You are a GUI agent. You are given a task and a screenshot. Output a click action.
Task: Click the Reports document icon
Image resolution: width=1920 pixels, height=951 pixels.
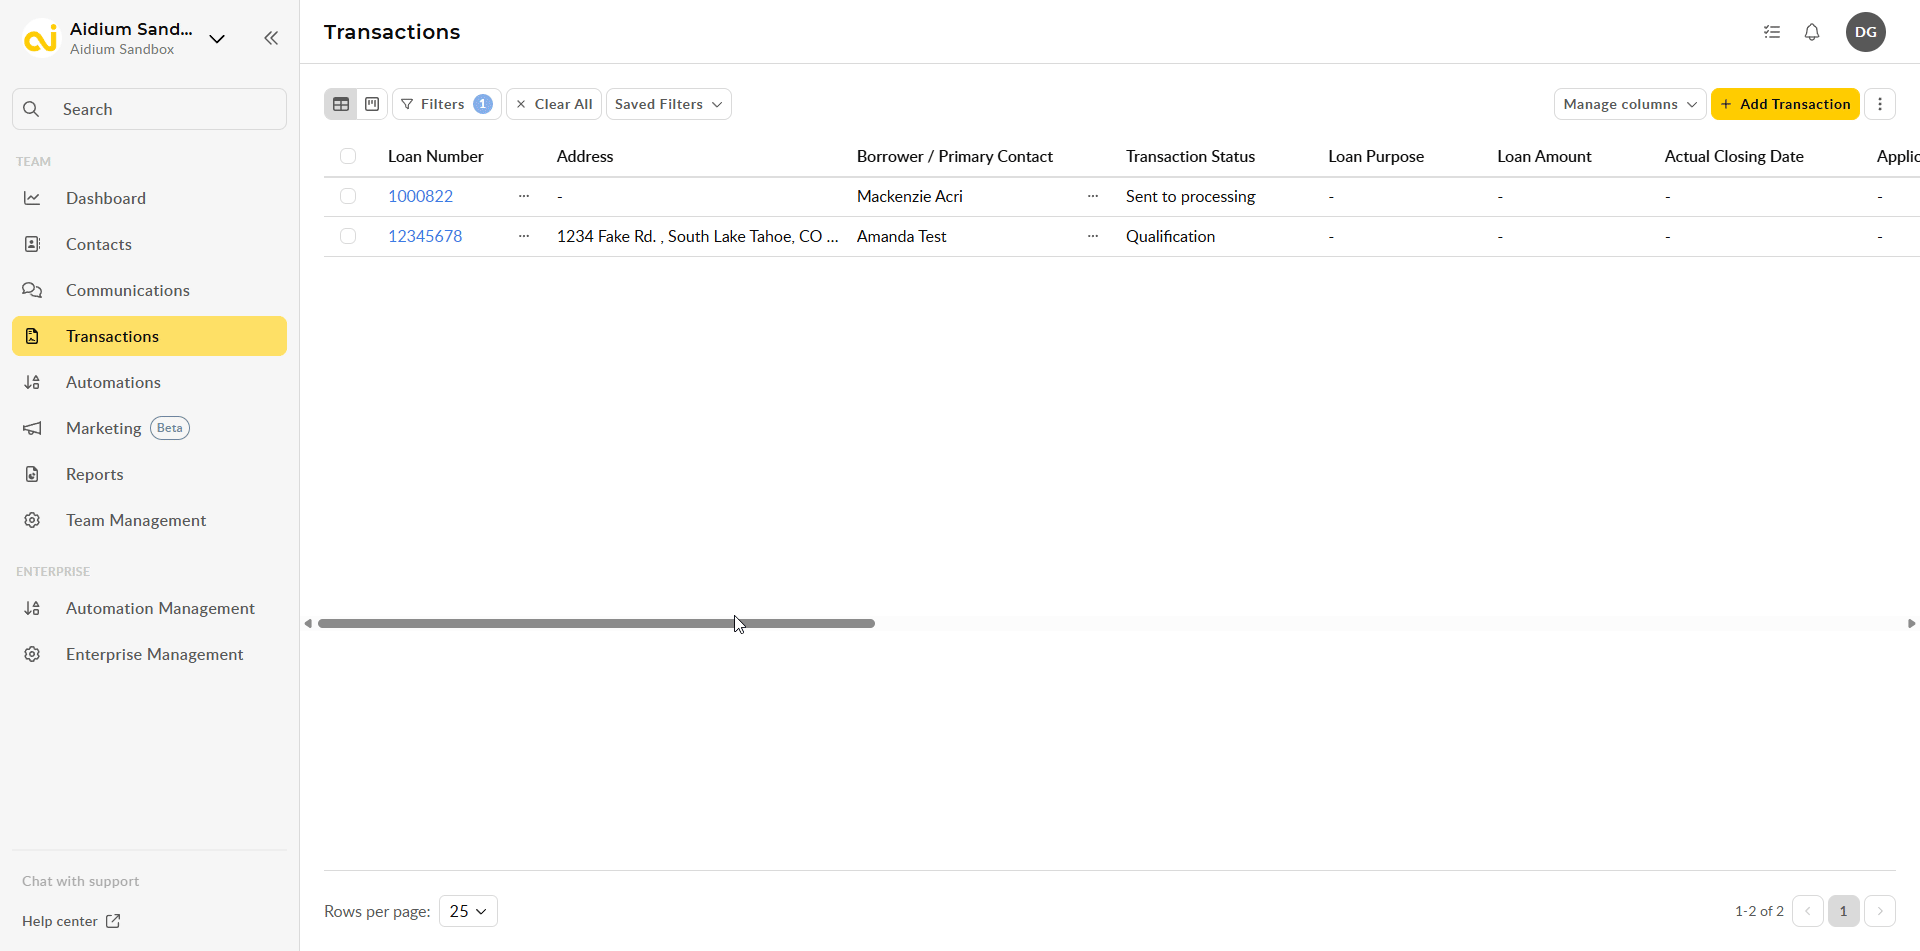click(x=32, y=474)
